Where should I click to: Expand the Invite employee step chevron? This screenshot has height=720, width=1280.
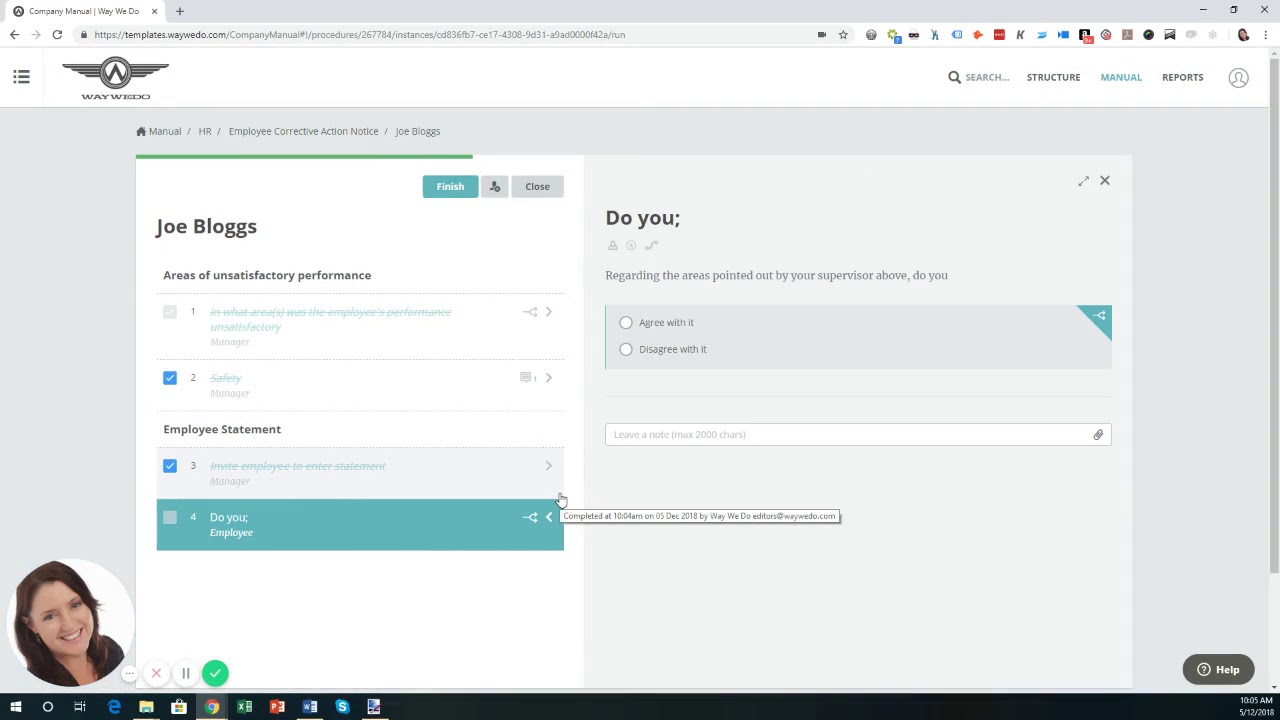coord(548,466)
